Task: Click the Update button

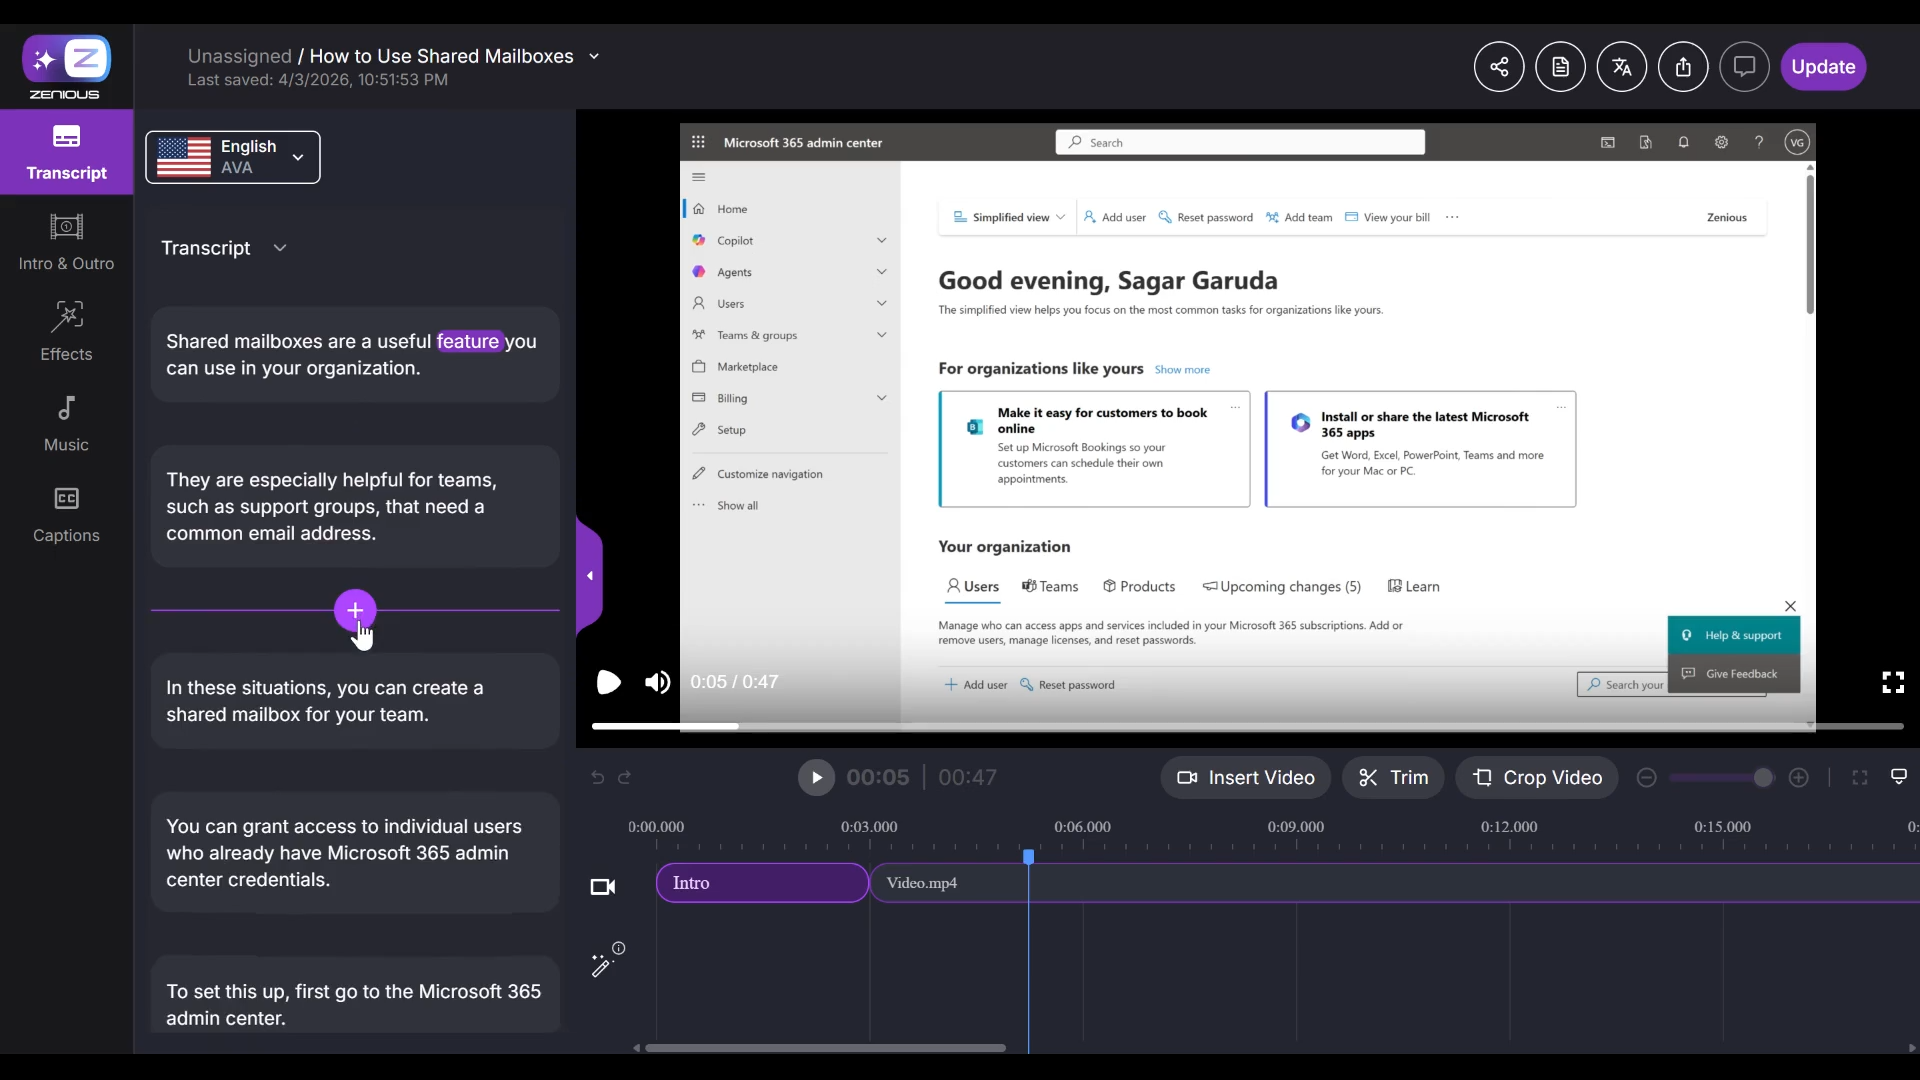Action: (x=1822, y=67)
